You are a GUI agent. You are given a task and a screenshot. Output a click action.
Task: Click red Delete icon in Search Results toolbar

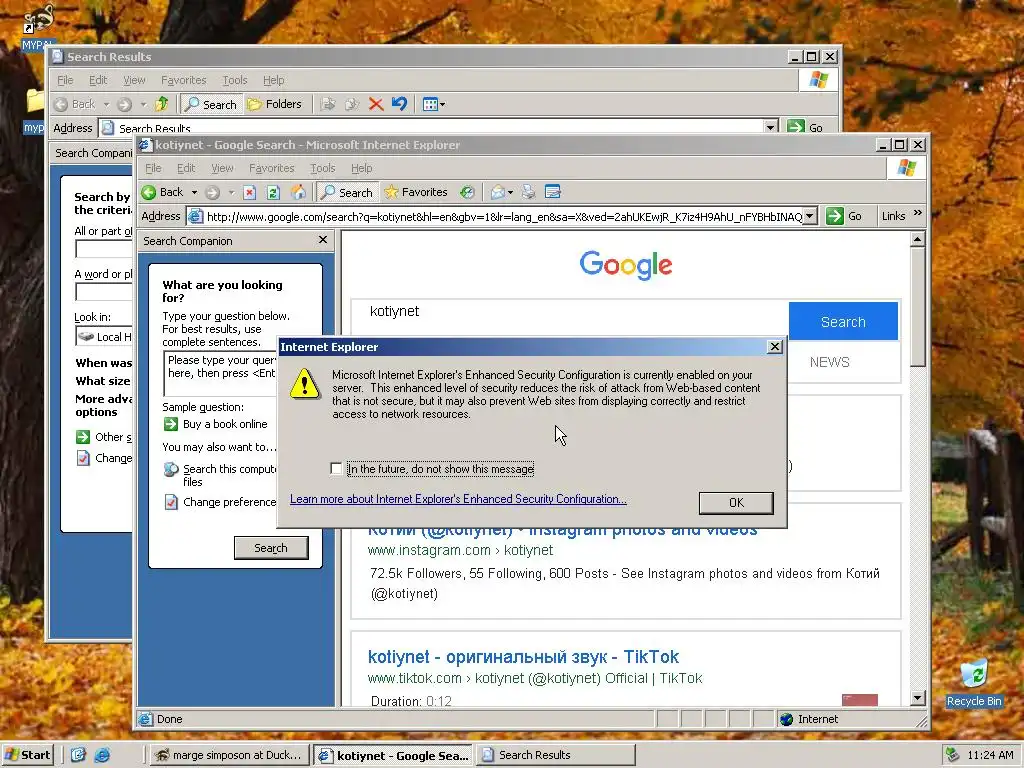[376, 104]
